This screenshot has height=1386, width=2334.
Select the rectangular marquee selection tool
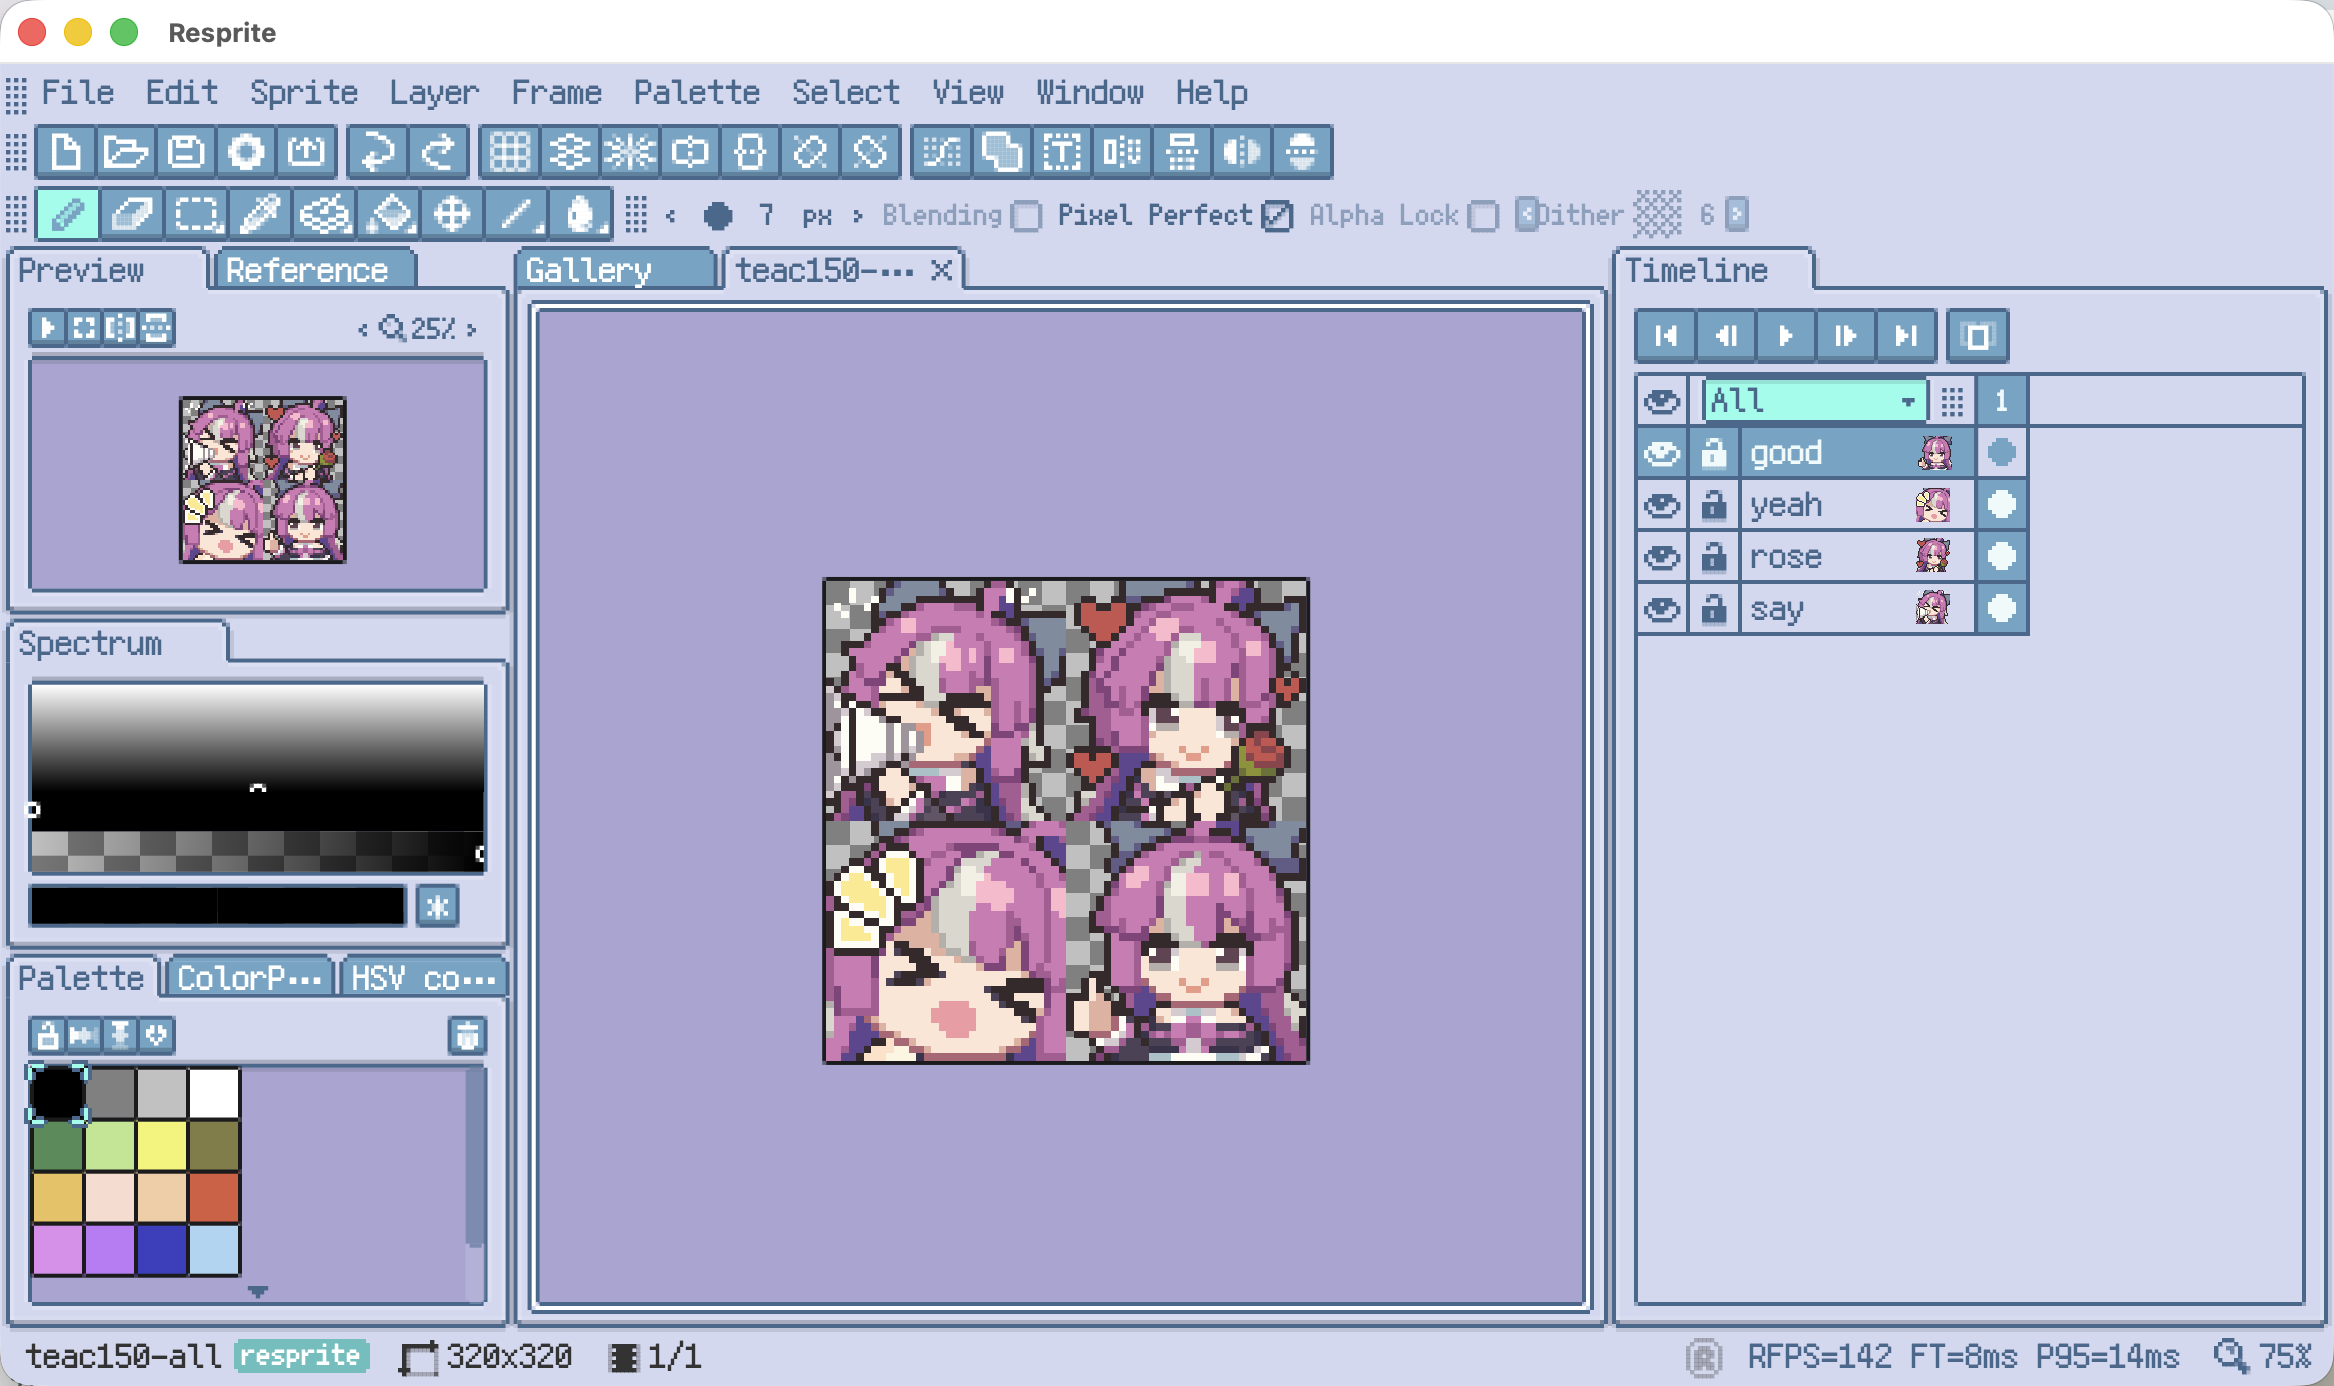click(196, 214)
